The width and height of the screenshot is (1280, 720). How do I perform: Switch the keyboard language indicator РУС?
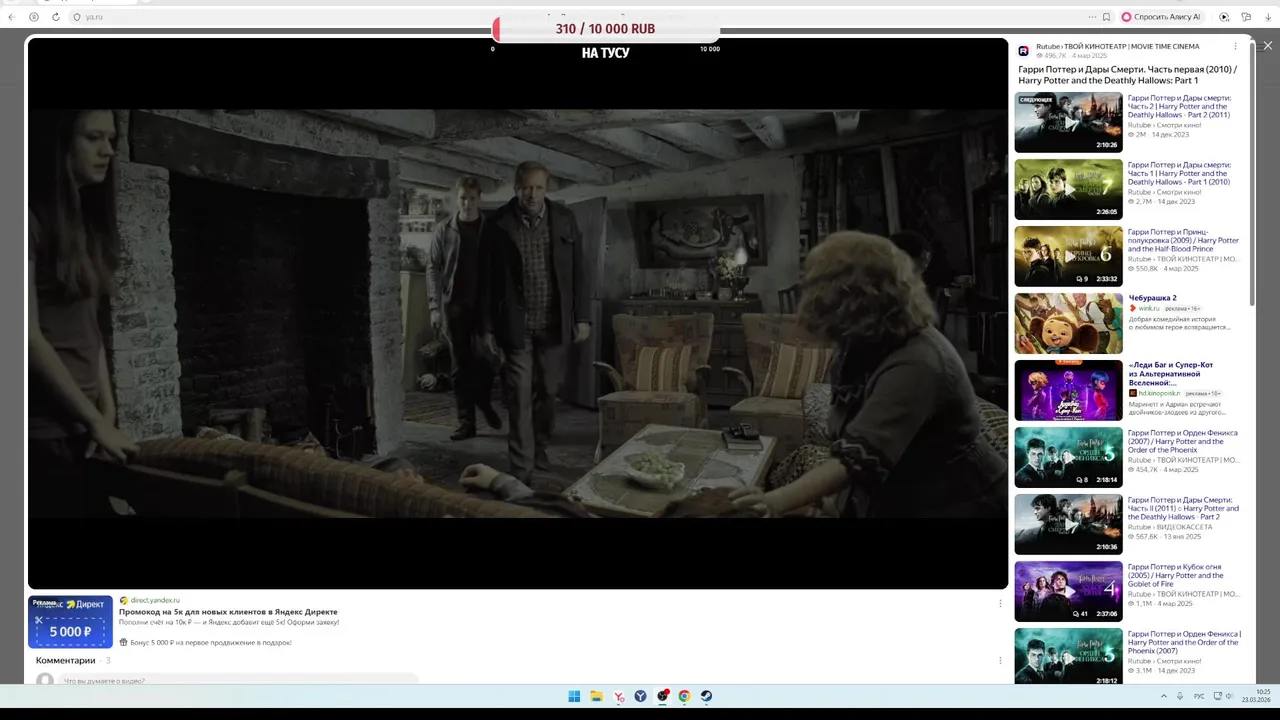1199,696
